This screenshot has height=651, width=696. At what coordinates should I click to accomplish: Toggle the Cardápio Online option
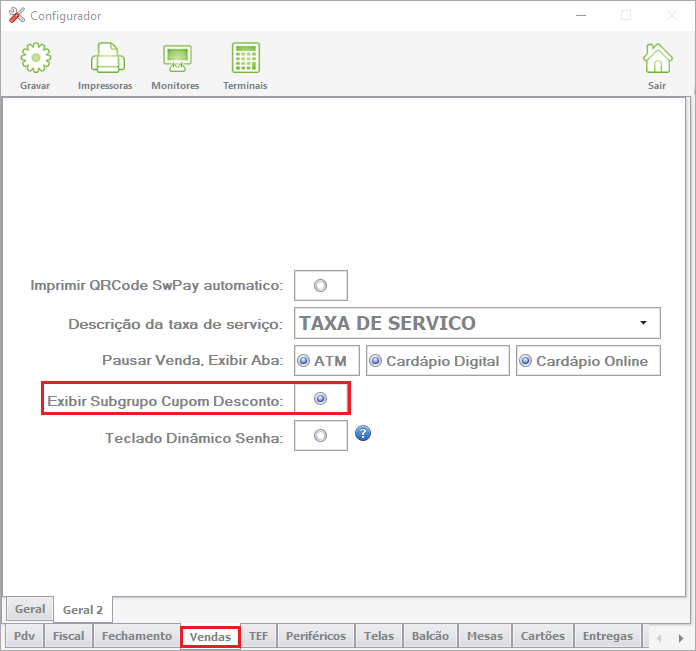526,361
